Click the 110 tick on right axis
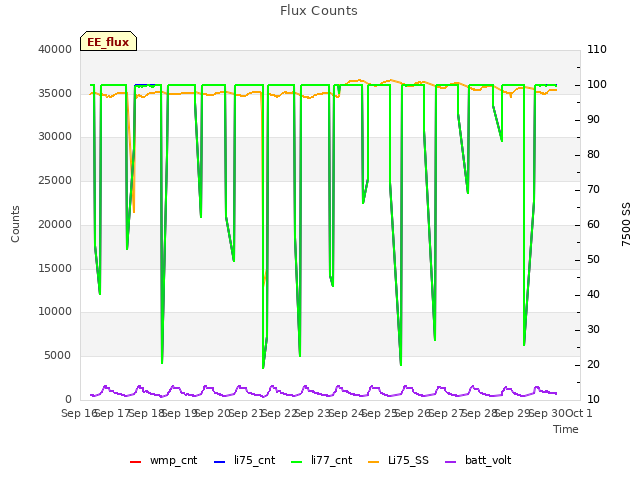The height and width of the screenshot is (480, 640). (597, 49)
